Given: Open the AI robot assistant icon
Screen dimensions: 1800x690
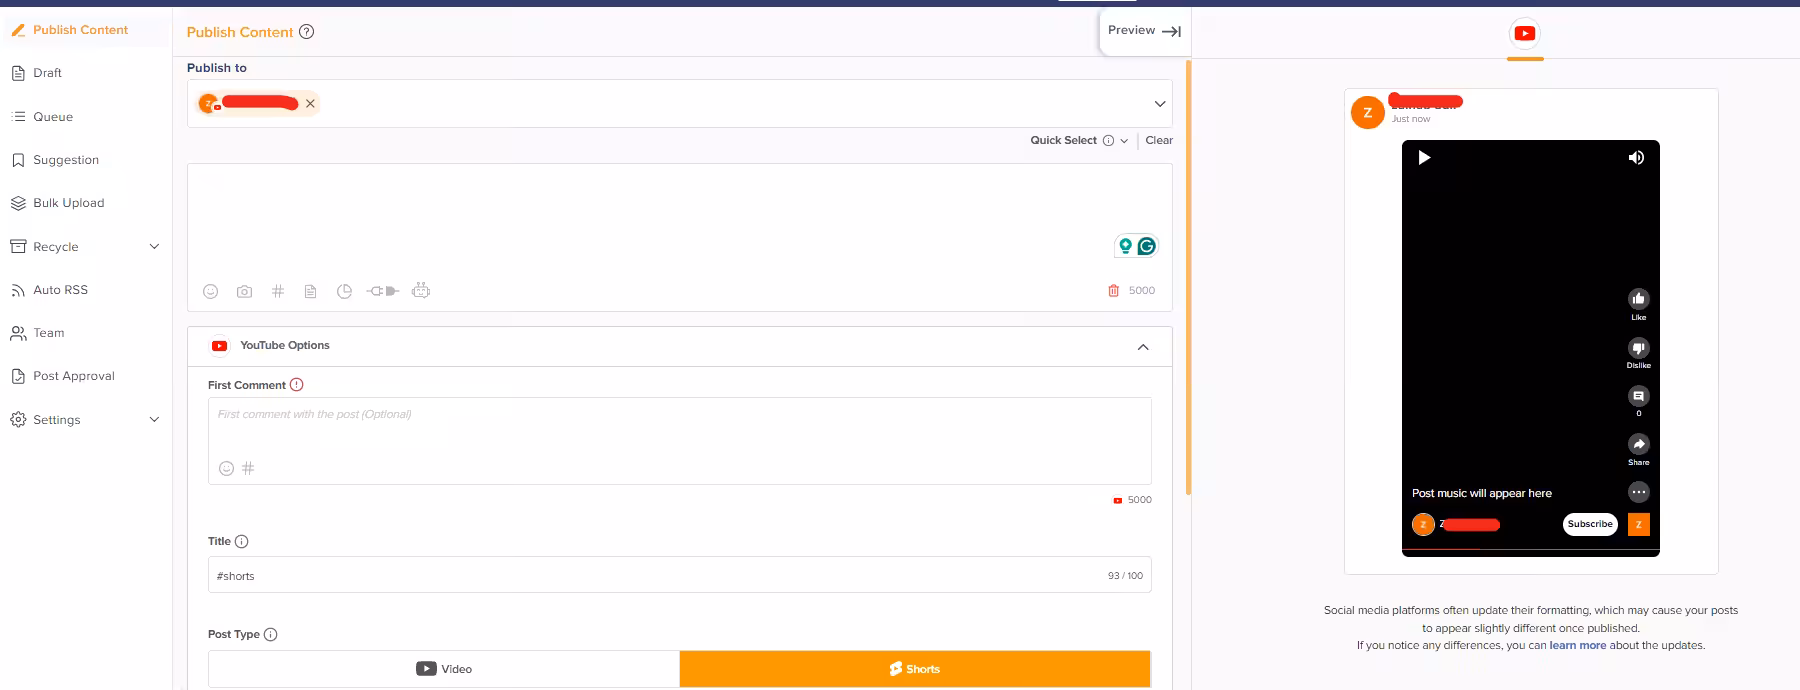Looking at the screenshot, I should [421, 290].
